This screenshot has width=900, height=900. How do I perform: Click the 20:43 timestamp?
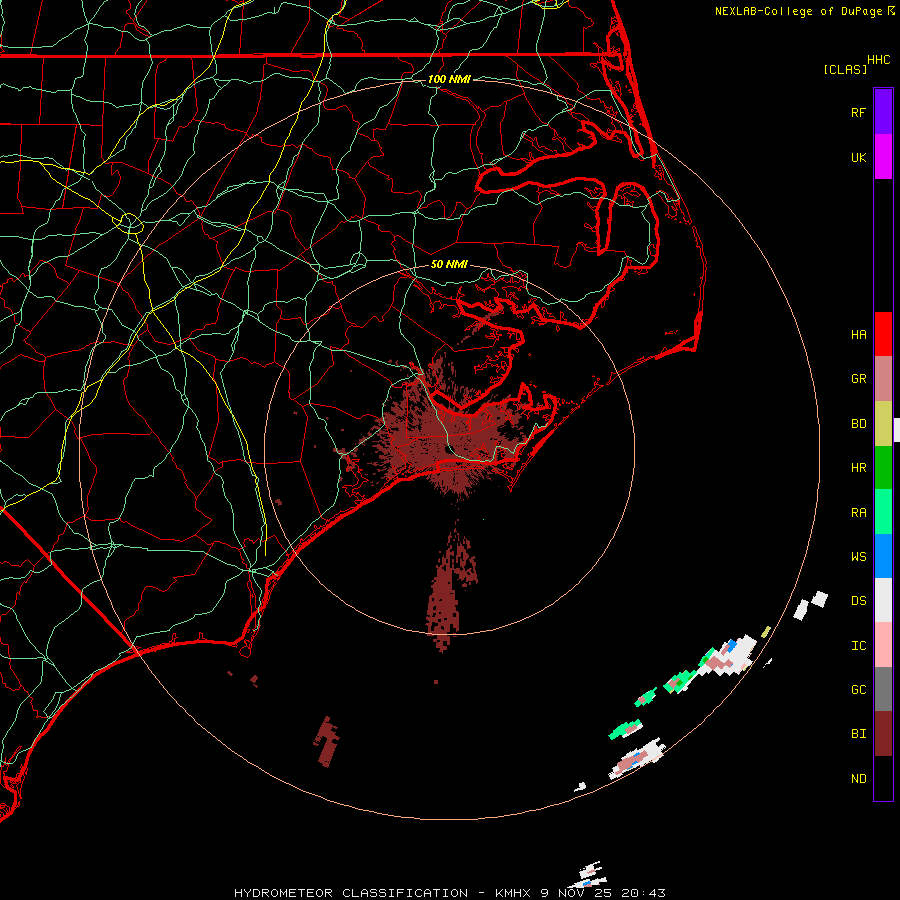645,893
